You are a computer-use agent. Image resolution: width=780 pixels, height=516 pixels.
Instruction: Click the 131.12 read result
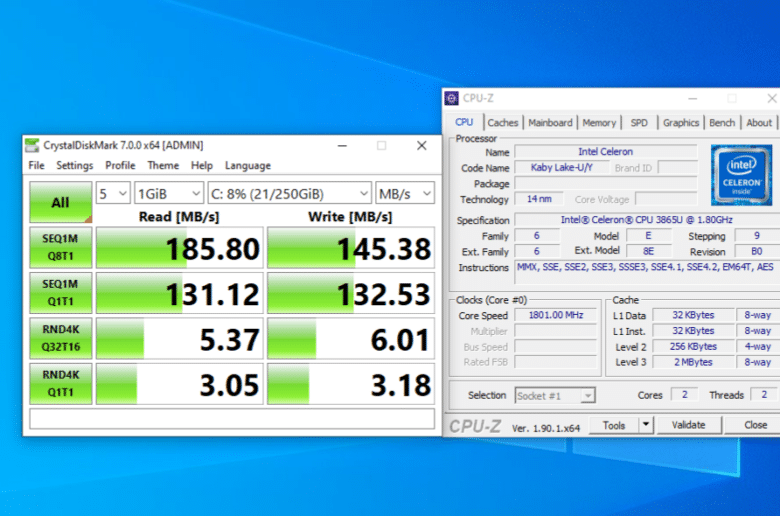click(180, 293)
